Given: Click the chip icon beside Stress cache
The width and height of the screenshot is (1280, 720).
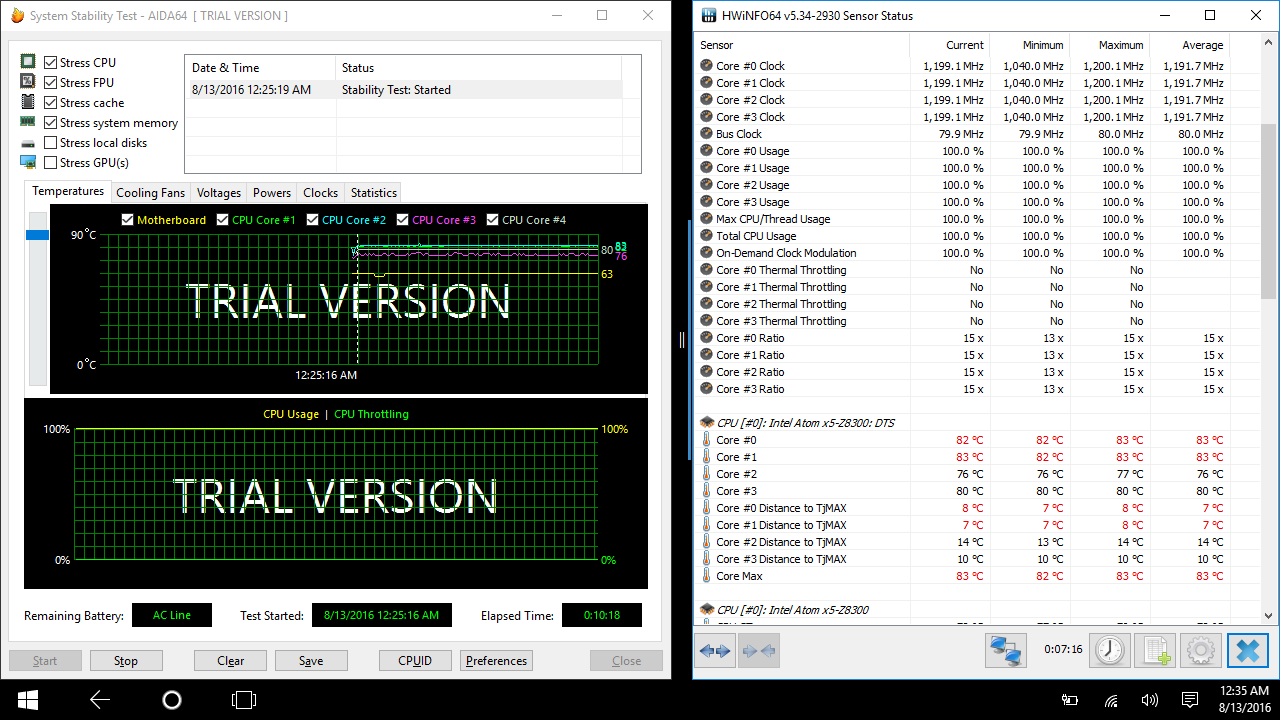Looking at the screenshot, I should pyautogui.click(x=28, y=102).
